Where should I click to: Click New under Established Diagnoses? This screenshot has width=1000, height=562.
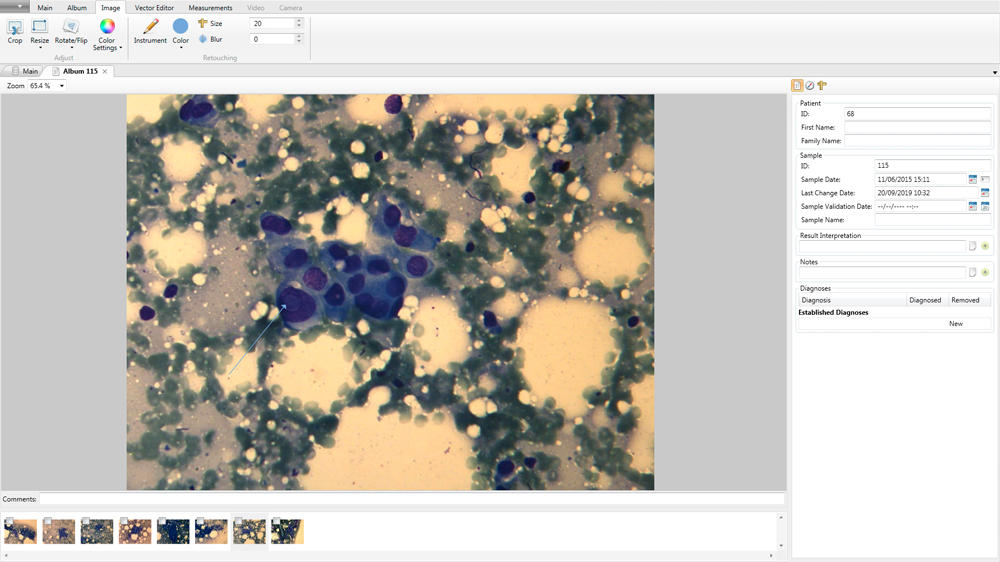pyautogui.click(x=955, y=323)
